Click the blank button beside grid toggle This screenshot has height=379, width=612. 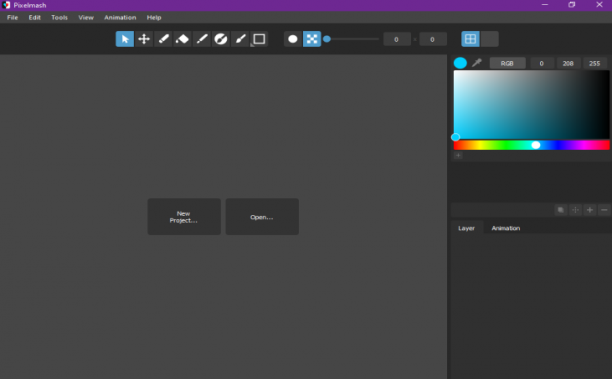click(489, 39)
